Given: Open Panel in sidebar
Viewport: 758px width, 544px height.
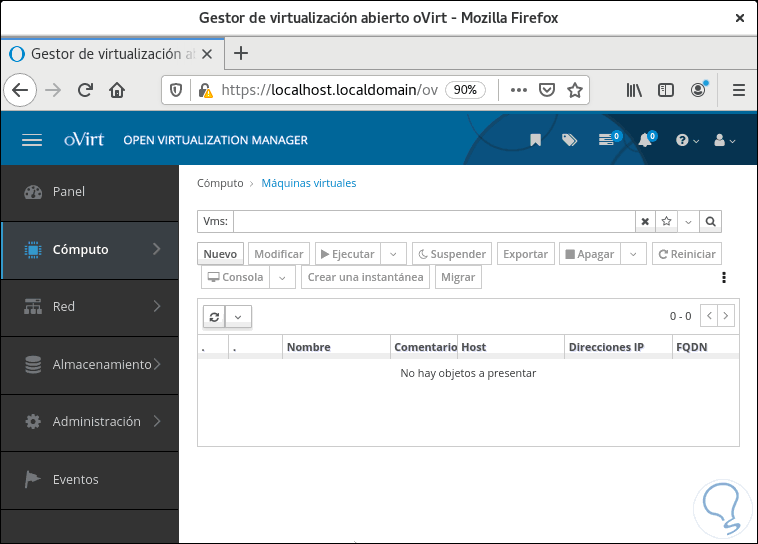Looking at the screenshot, I should (x=90, y=192).
